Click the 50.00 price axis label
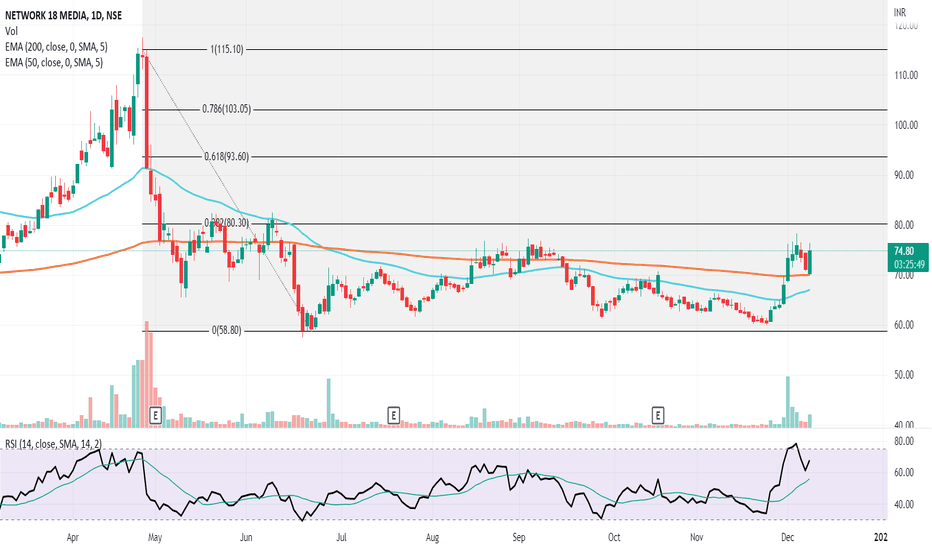Screen dimensions: 932x550 pos(906,375)
